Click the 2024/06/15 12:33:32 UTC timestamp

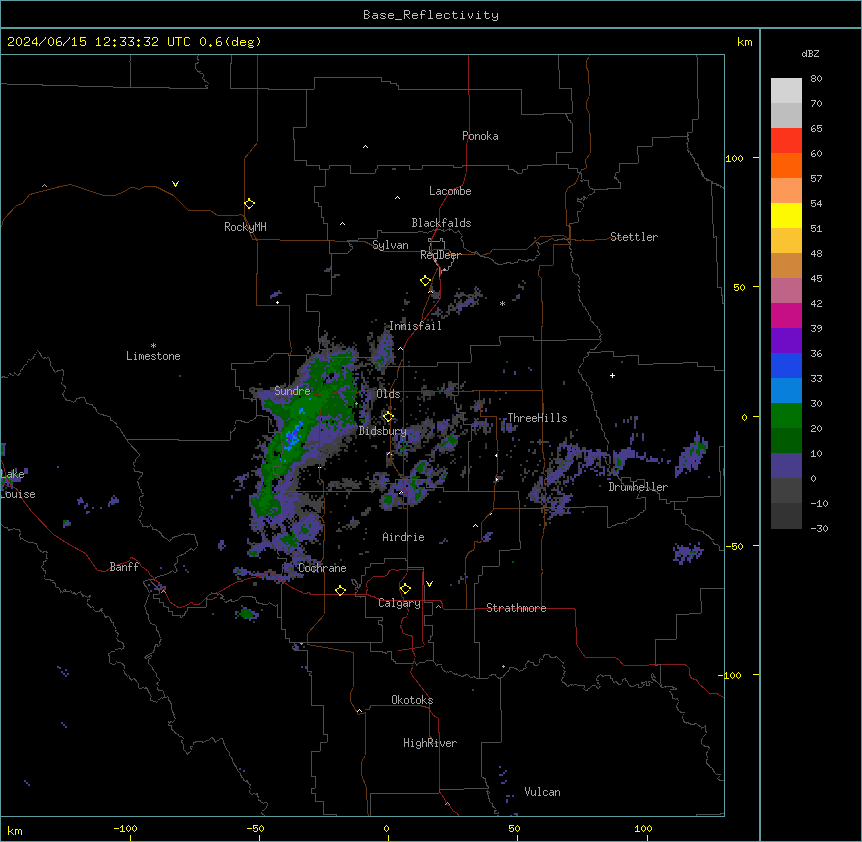click(98, 42)
